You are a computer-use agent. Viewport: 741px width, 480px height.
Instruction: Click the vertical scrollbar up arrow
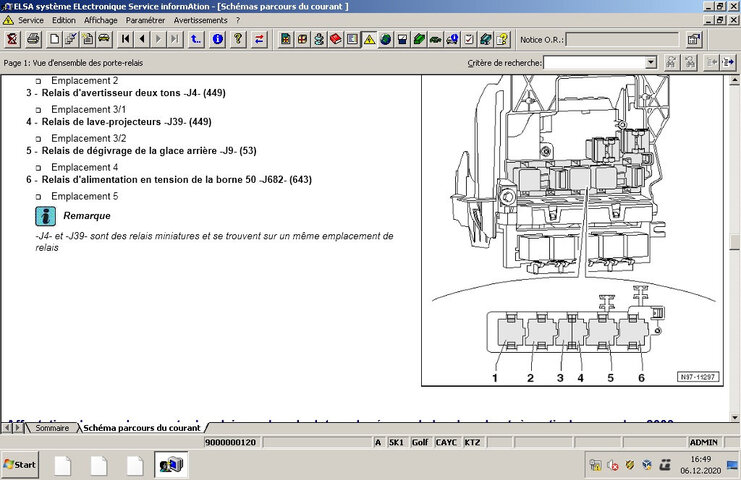[735, 80]
